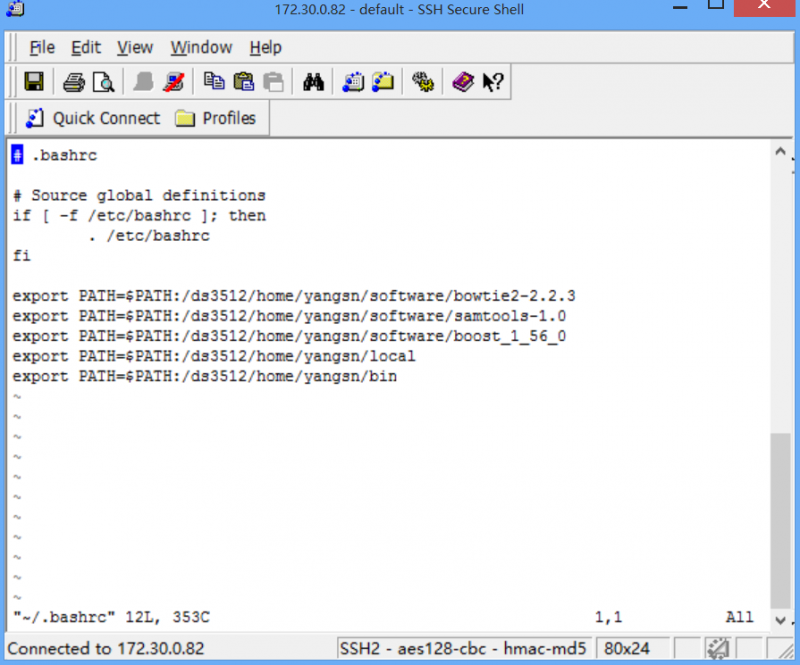Click the Quick Connect label
The image size is (800, 665).
[x=106, y=118]
